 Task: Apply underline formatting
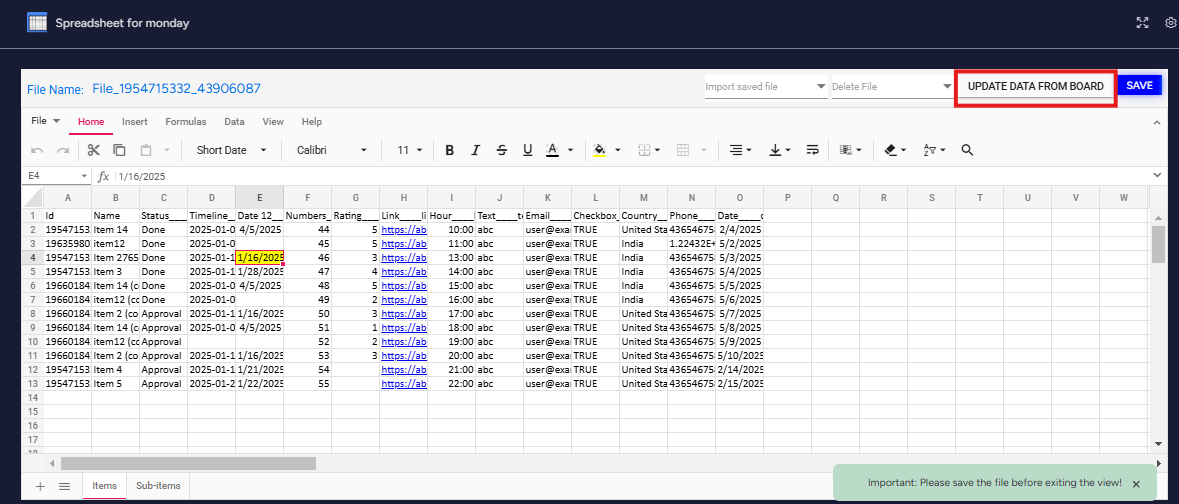(527, 150)
